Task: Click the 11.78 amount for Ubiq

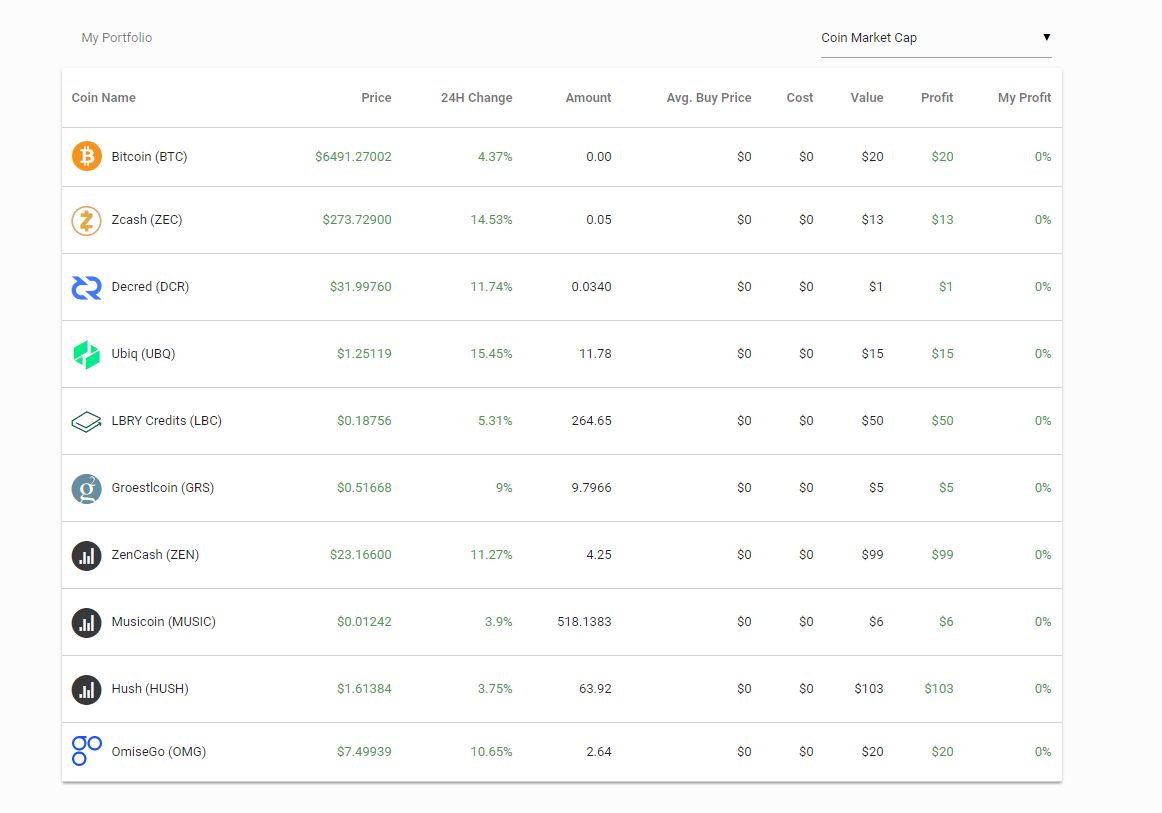Action: pyautogui.click(x=595, y=354)
